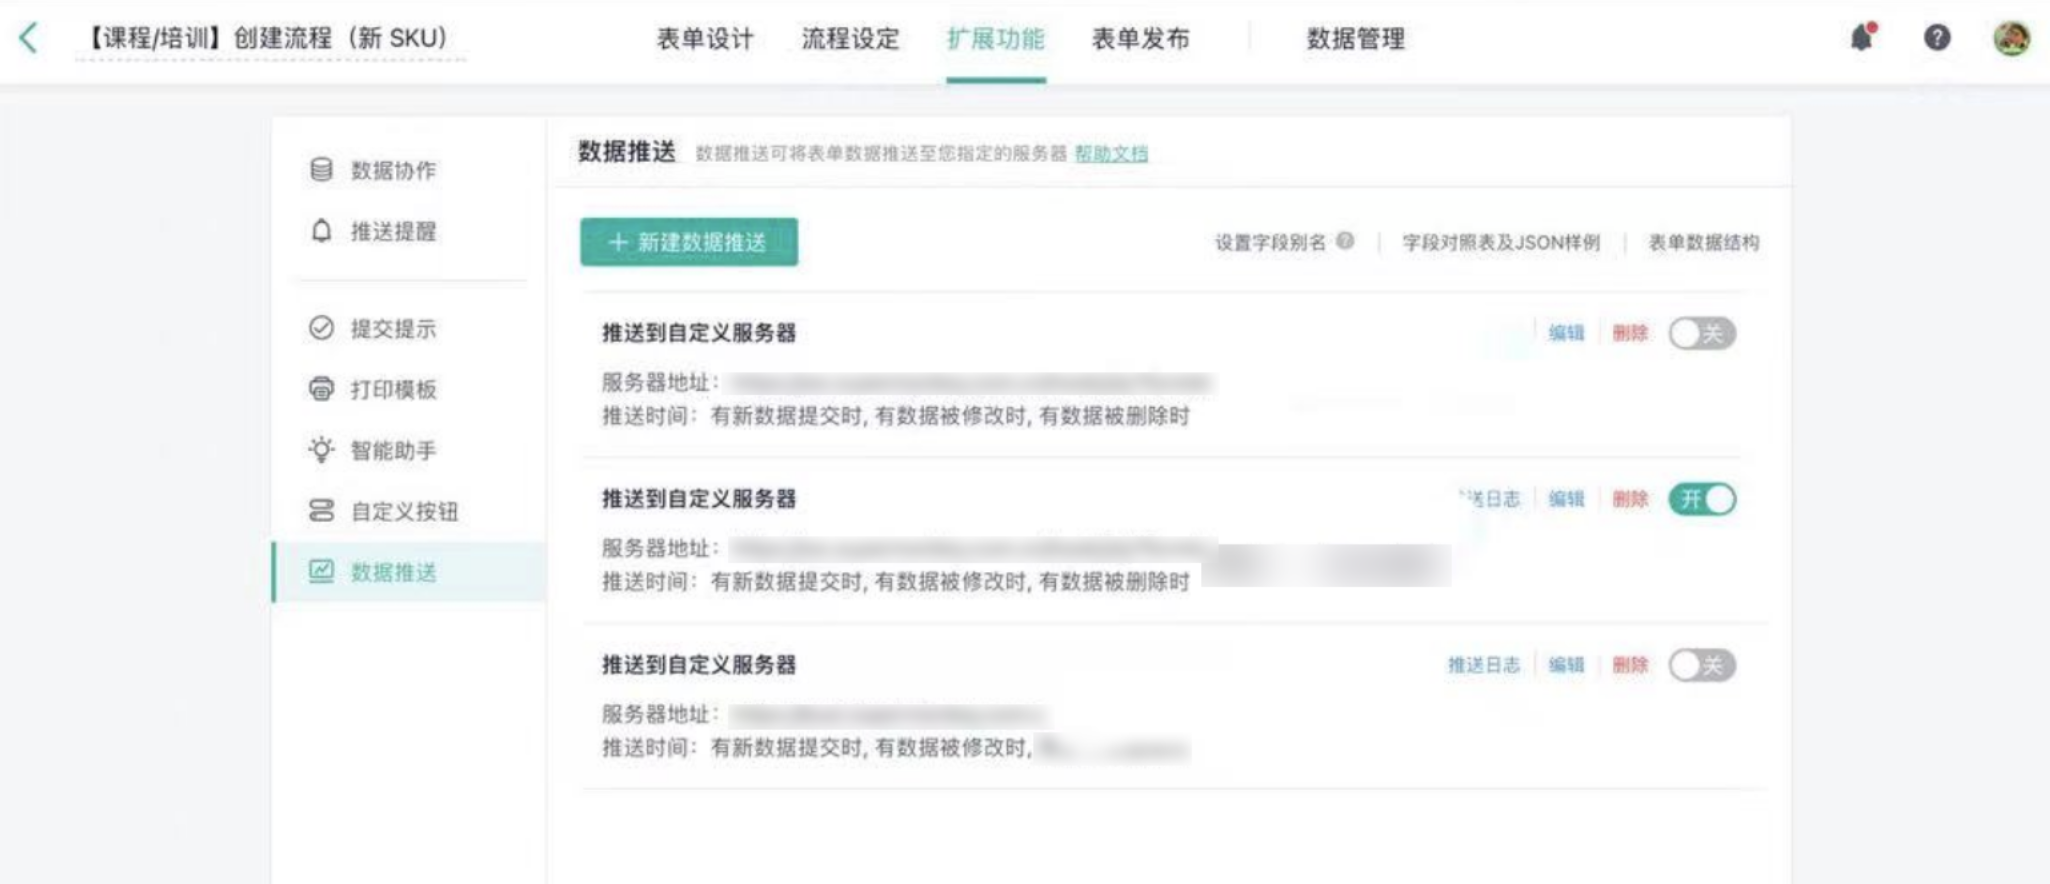Viewport: 2050px width, 884px height.
Task: Open 数据协作 in the sidebar
Action: (391, 170)
